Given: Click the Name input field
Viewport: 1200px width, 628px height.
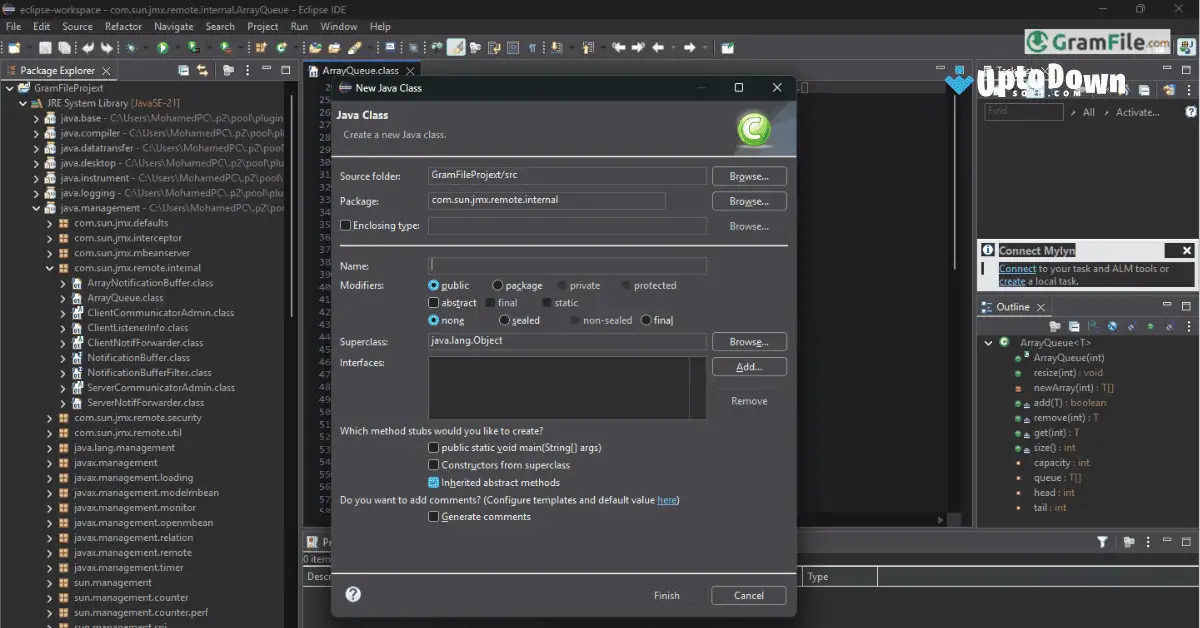Looking at the screenshot, I should pos(567,265).
